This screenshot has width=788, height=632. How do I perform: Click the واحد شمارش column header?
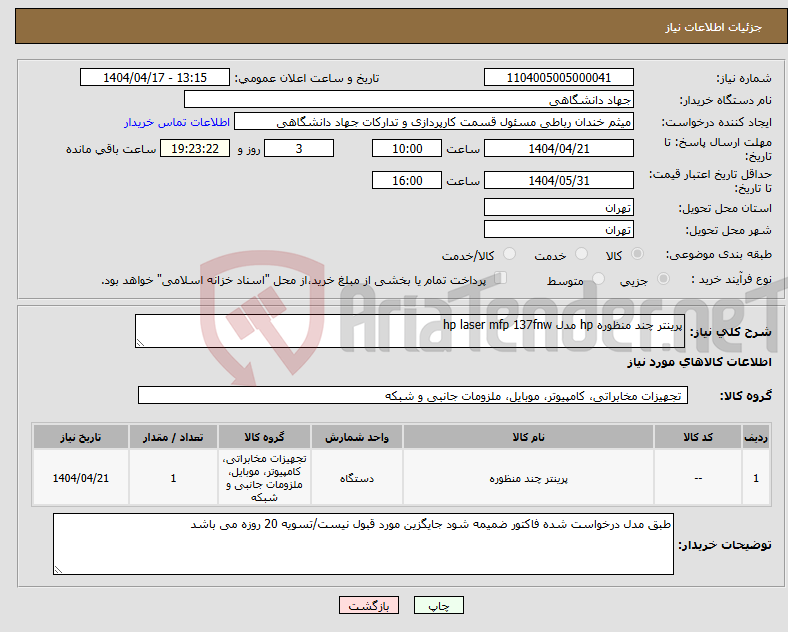(357, 437)
